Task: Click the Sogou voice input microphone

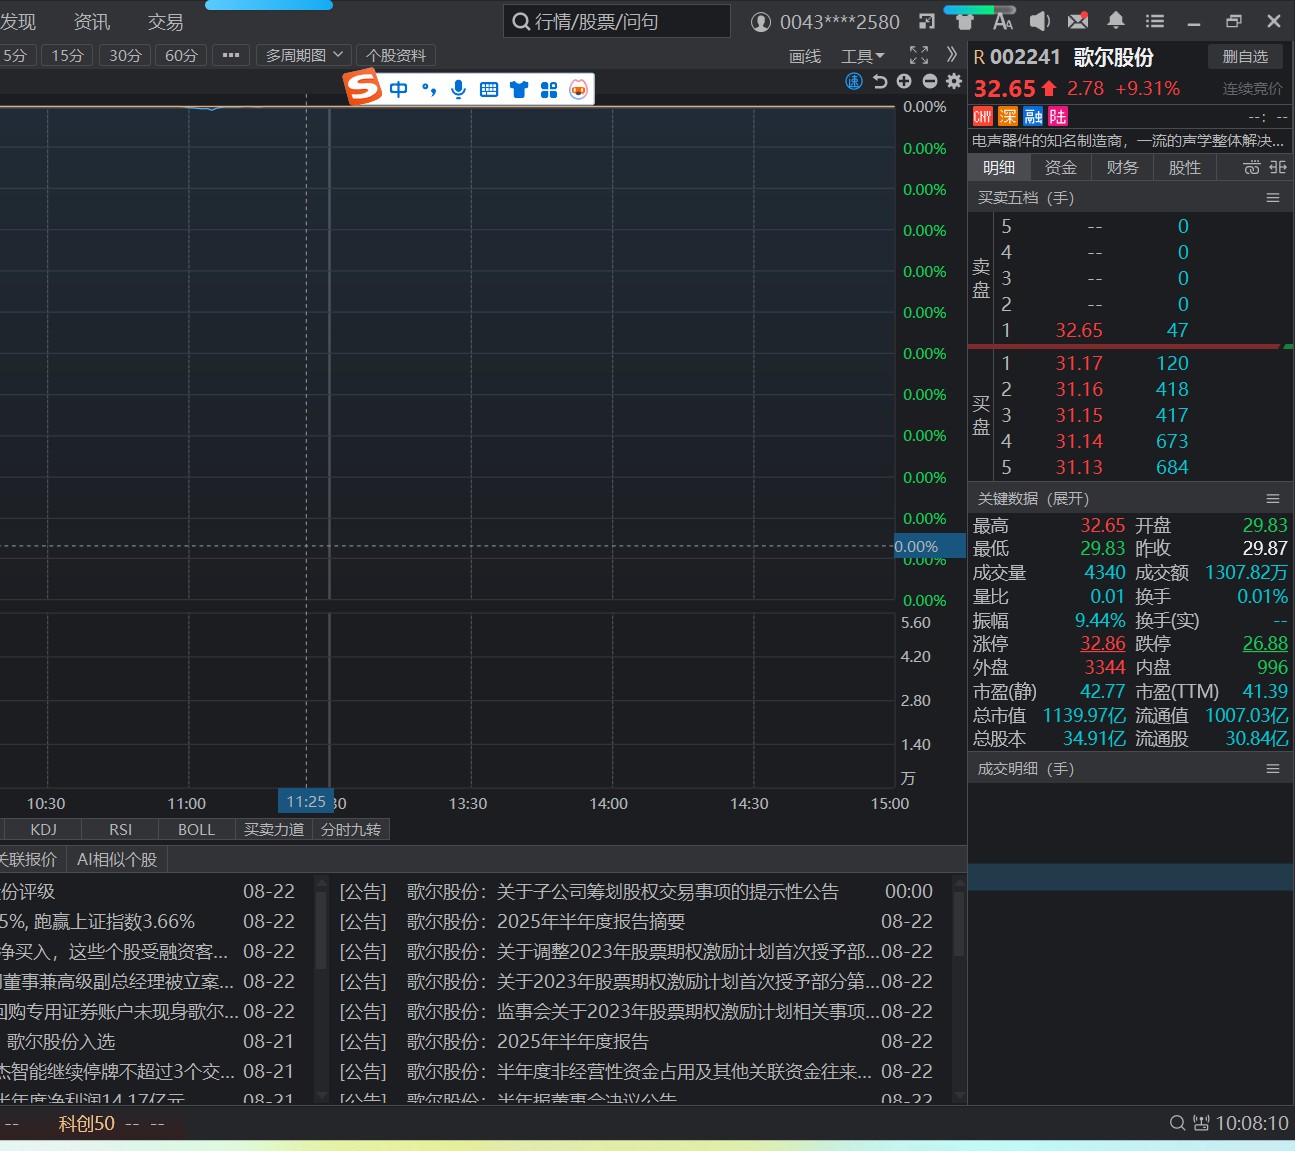Action: (x=458, y=89)
